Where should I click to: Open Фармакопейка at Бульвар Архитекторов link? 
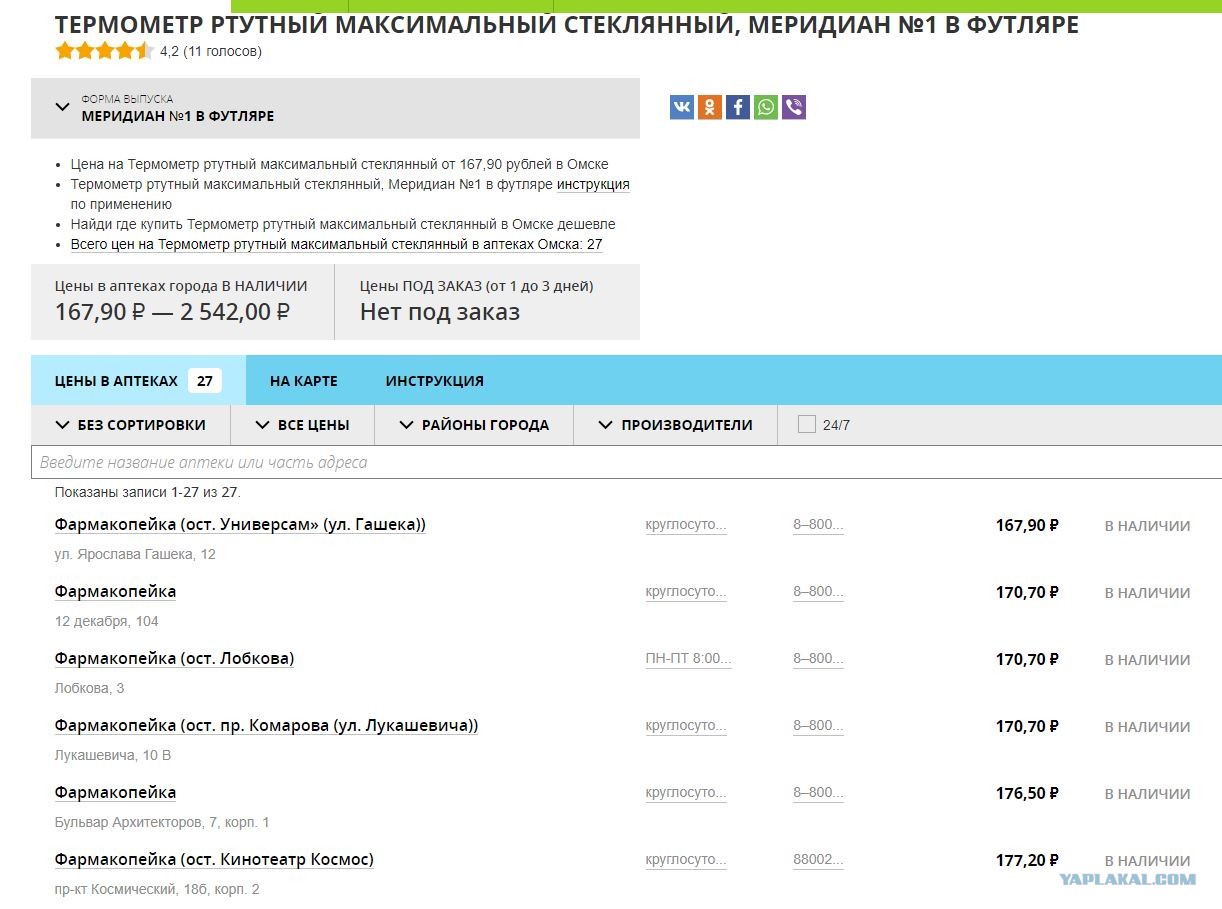point(116,793)
